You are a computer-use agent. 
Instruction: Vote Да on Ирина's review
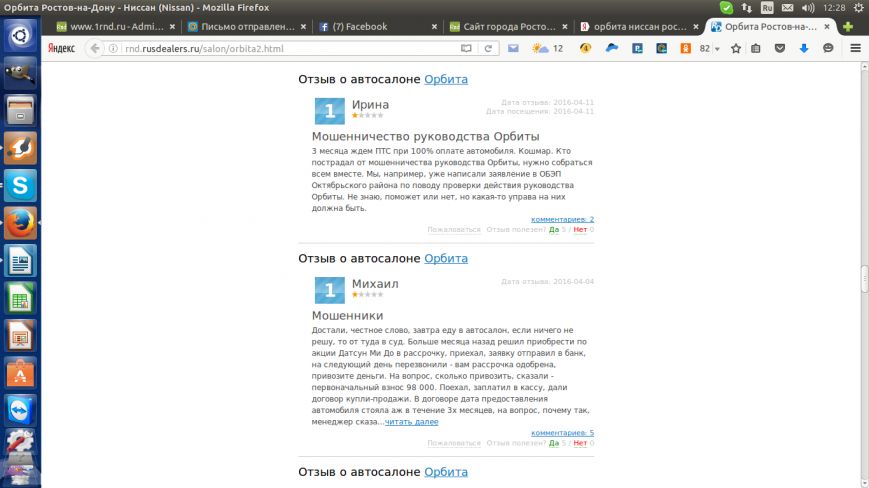[x=554, y=229]
